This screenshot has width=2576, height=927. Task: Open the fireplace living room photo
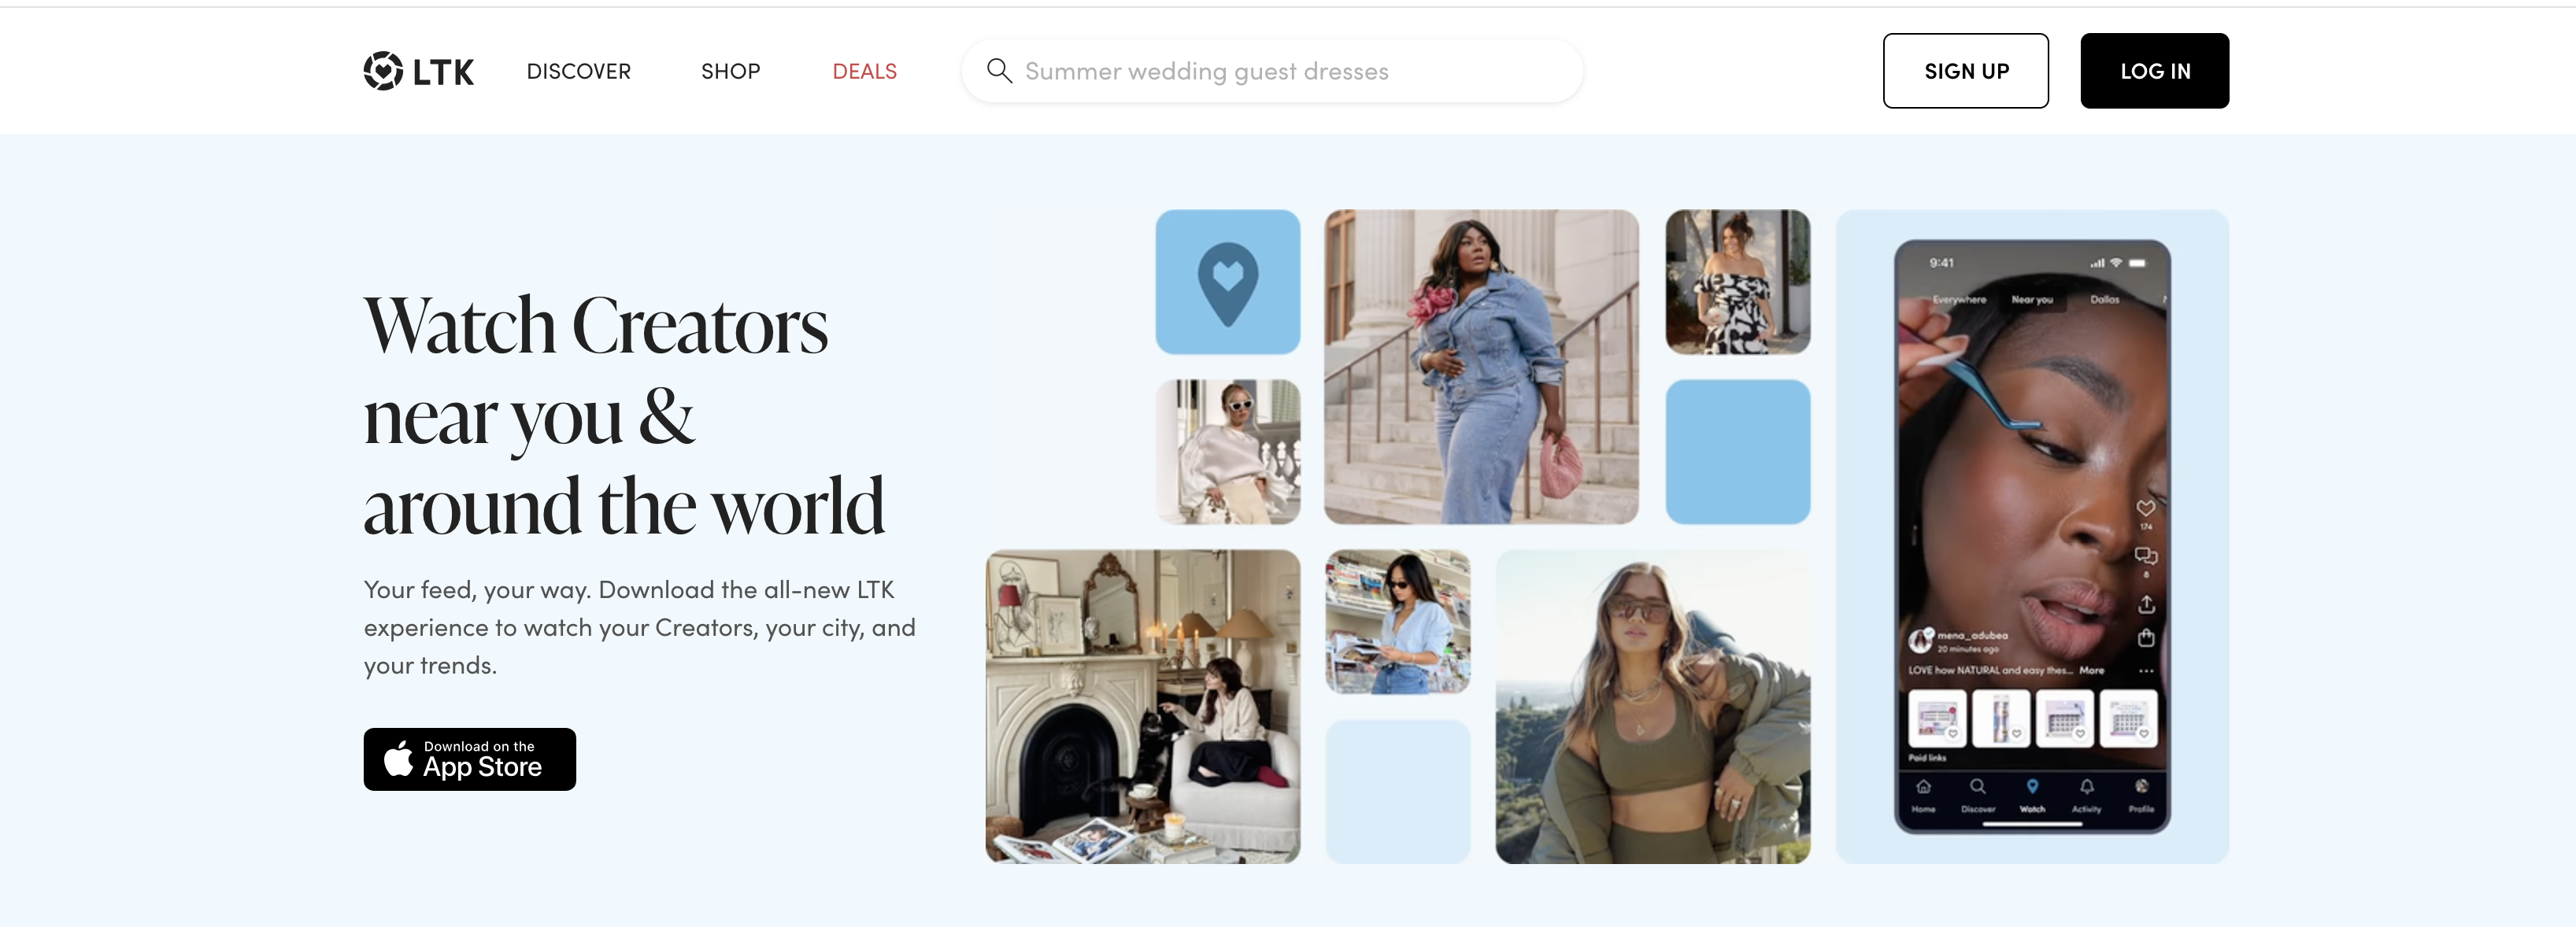(1142, 706)
